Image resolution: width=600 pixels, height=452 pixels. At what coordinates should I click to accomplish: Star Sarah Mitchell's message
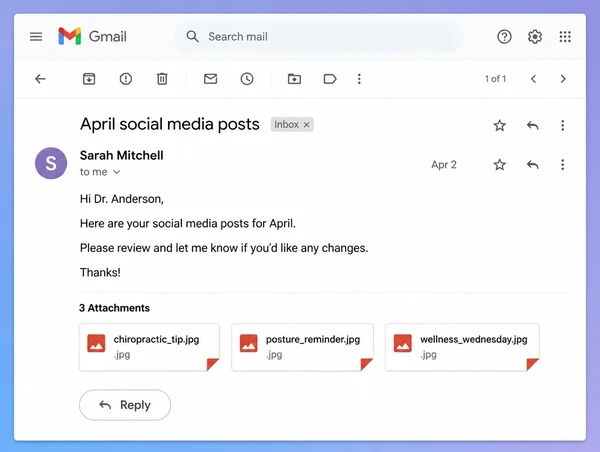click(x=499, y=165)
